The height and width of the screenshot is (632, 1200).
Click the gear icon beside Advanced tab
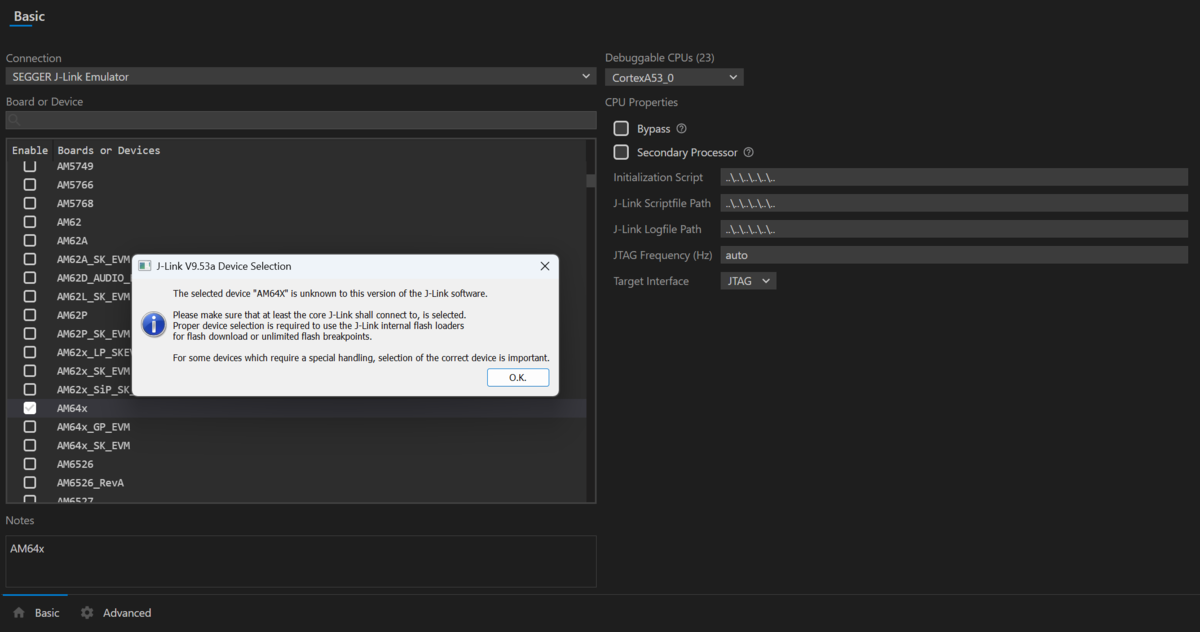tap(87, 613)
